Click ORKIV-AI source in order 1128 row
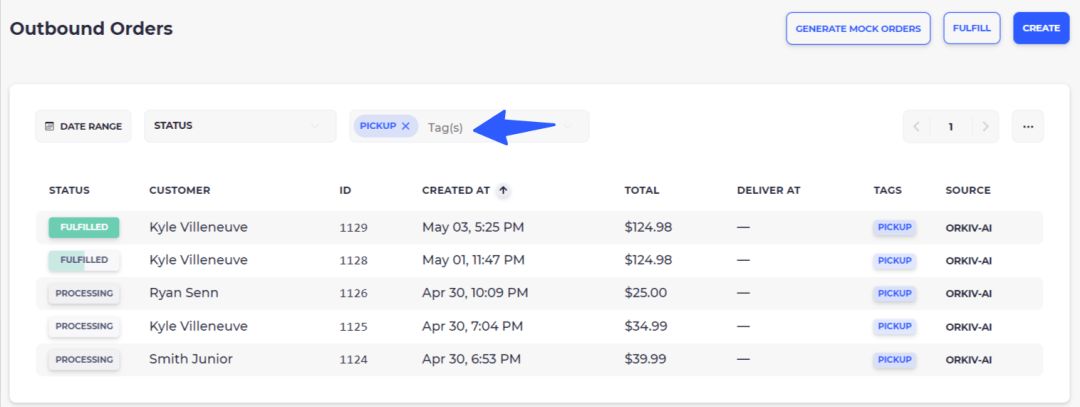 click(x=968, y=261)
